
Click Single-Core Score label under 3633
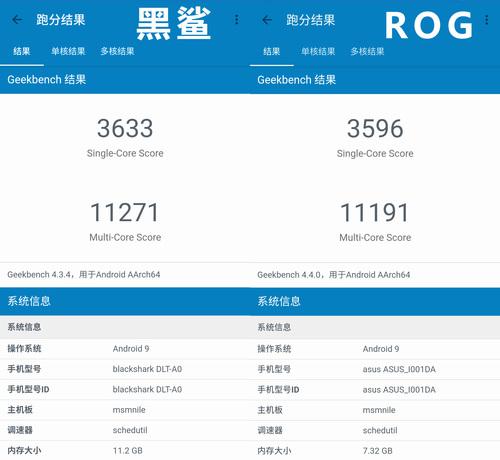point(125,153)
